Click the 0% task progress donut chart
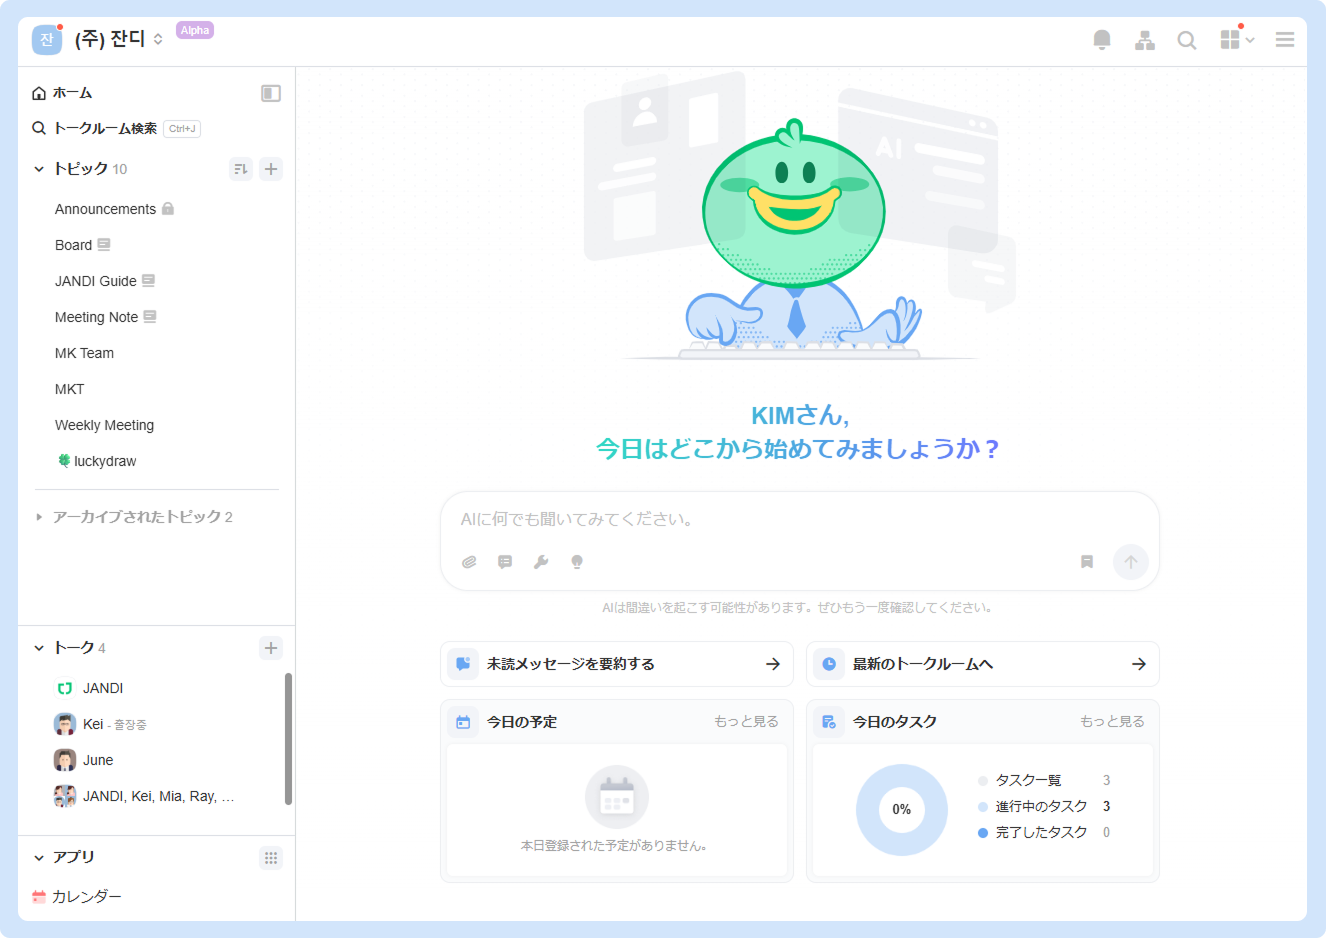1326x938 pixels. [x=902, y=810]
